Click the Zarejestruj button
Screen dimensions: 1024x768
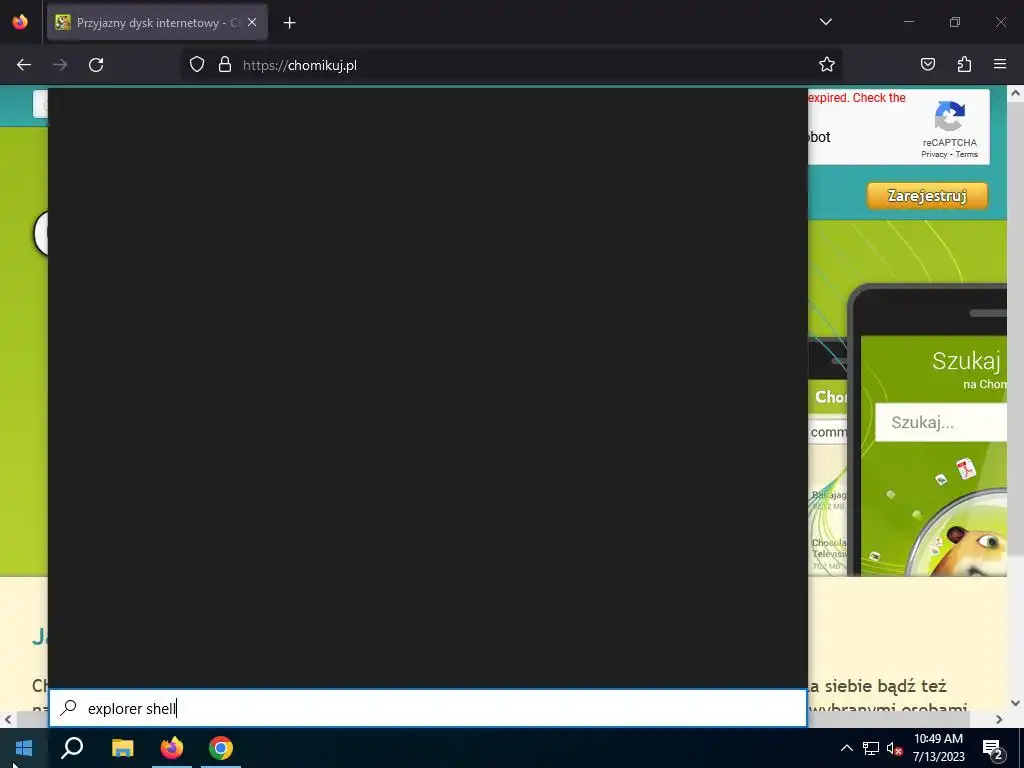click(927, 196)
